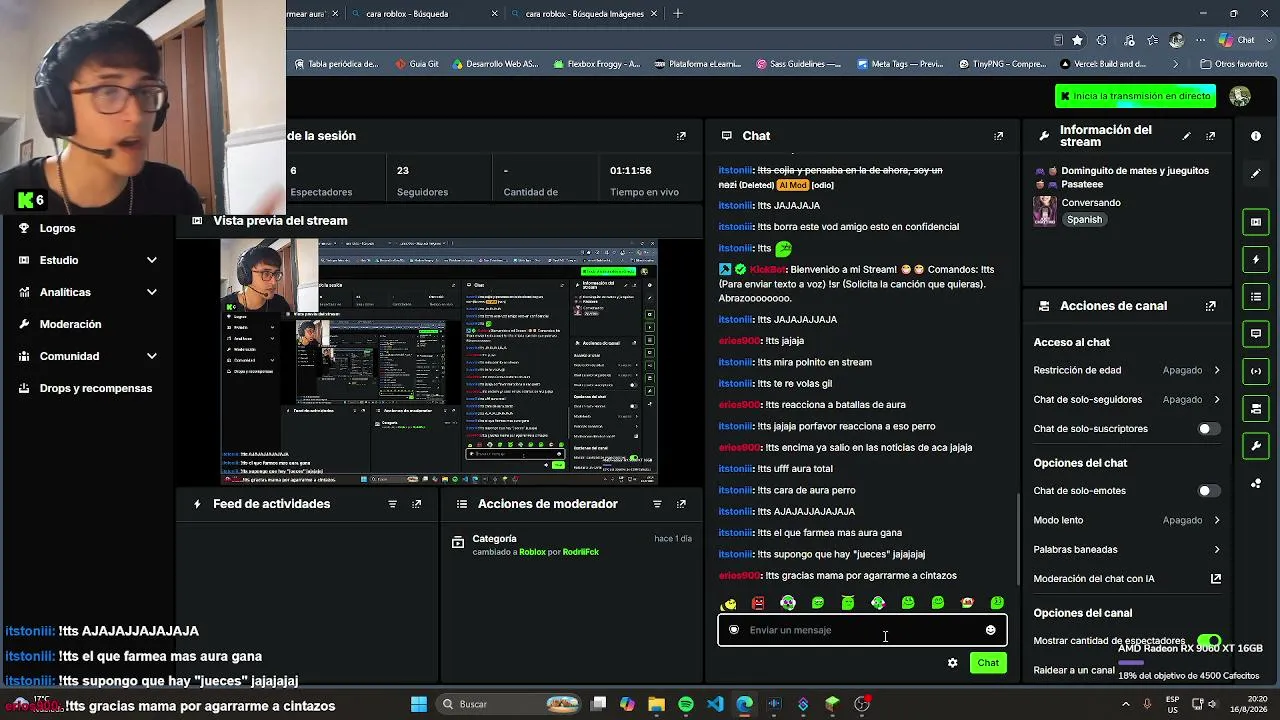Image resolution: width=1280 pixels, height=720 pixels.
Task: Click the 'Raidear a un canal' option
Action: [1074, 670]
